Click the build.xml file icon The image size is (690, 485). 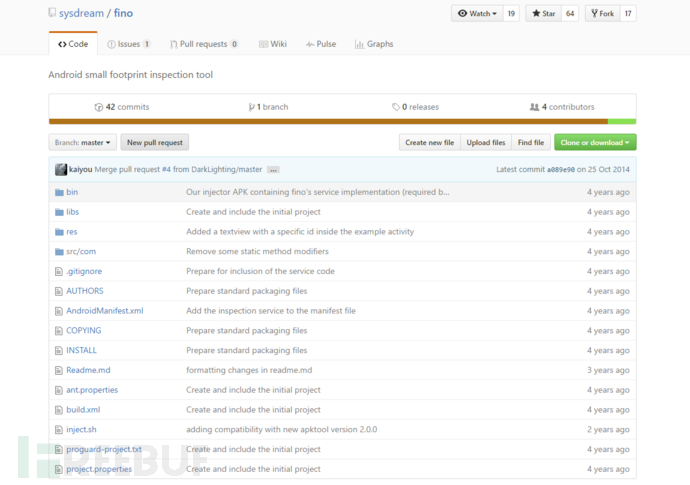(59, 410)
